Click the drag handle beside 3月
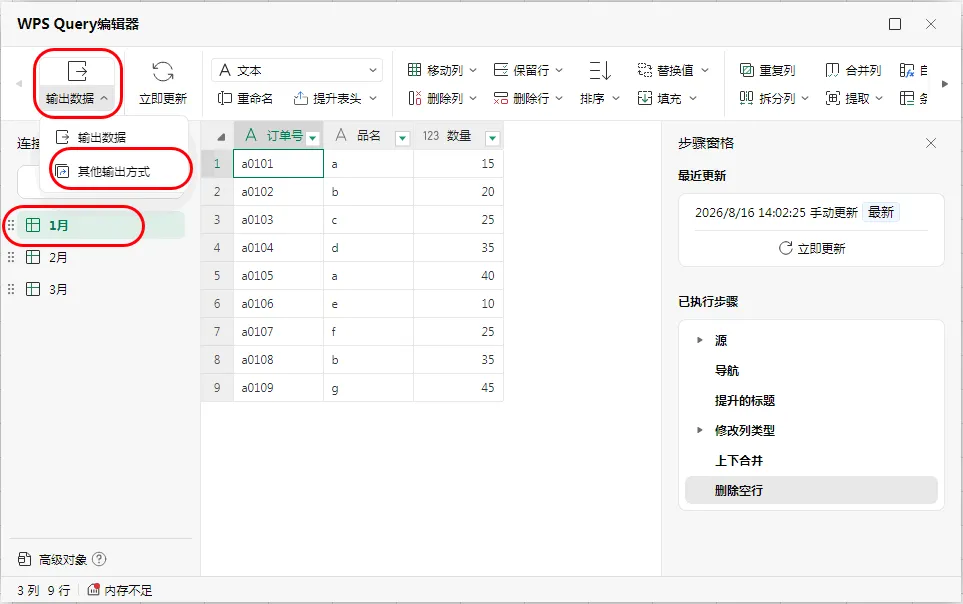 (x=10, y=289)
